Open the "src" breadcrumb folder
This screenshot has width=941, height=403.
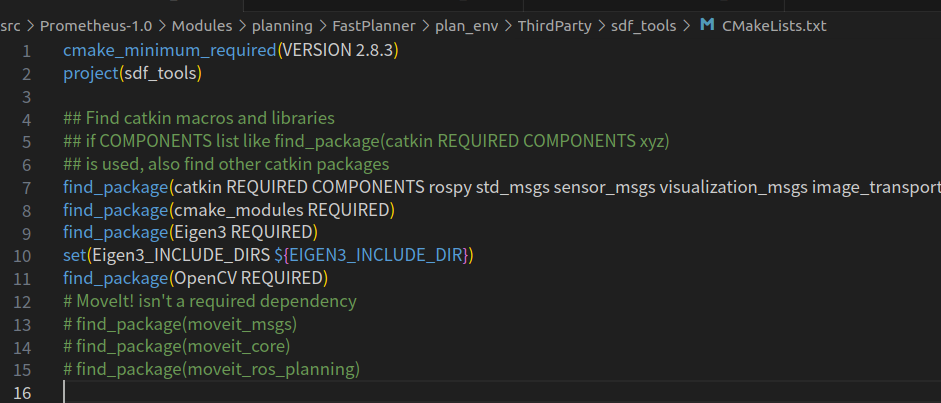tap(9, 26)
